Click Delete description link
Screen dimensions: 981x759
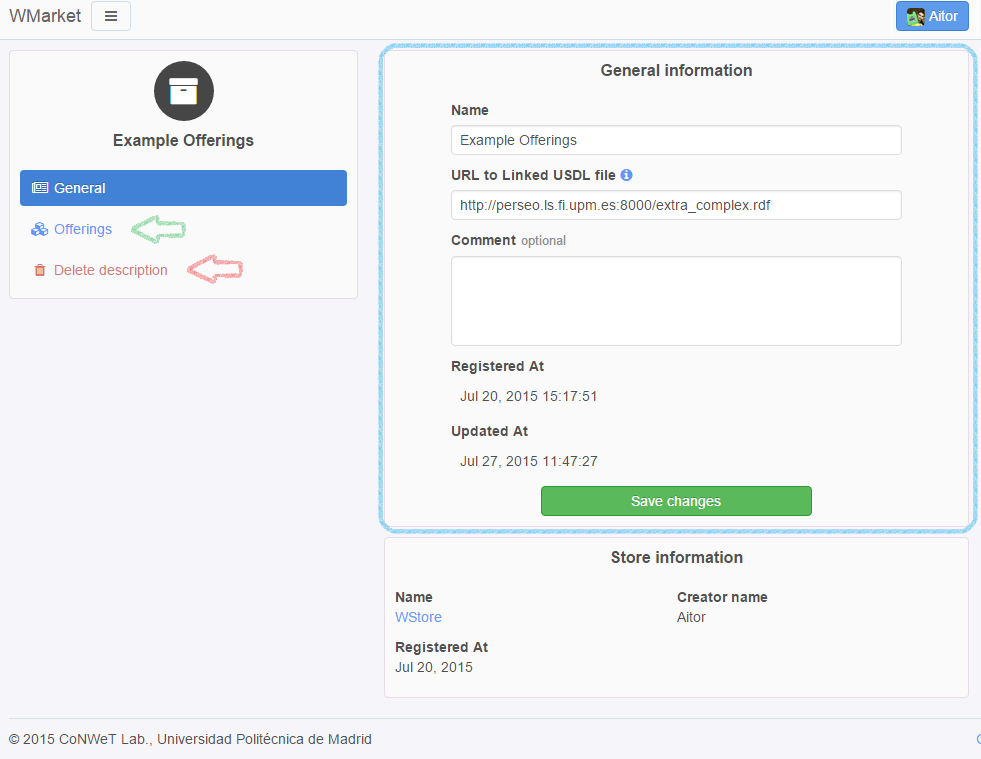[x=111, y=270]
